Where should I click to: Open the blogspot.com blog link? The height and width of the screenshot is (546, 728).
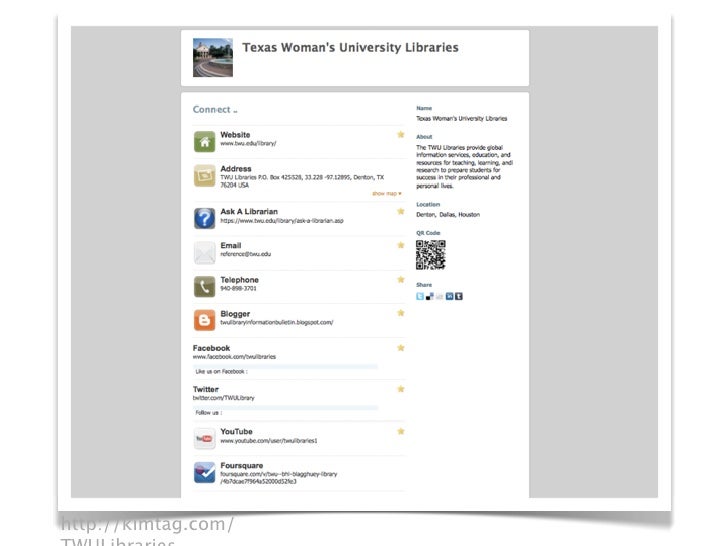pyautogui.click(x=277, y=322)
